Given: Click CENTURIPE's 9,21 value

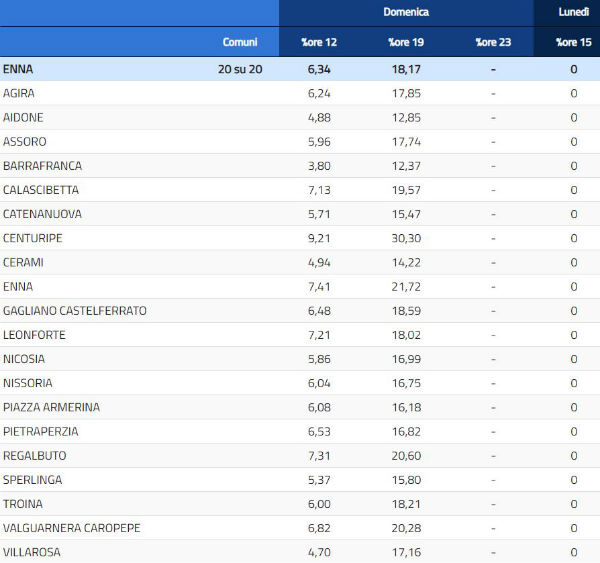Looking at the screenshot, I should pos(319,238).
